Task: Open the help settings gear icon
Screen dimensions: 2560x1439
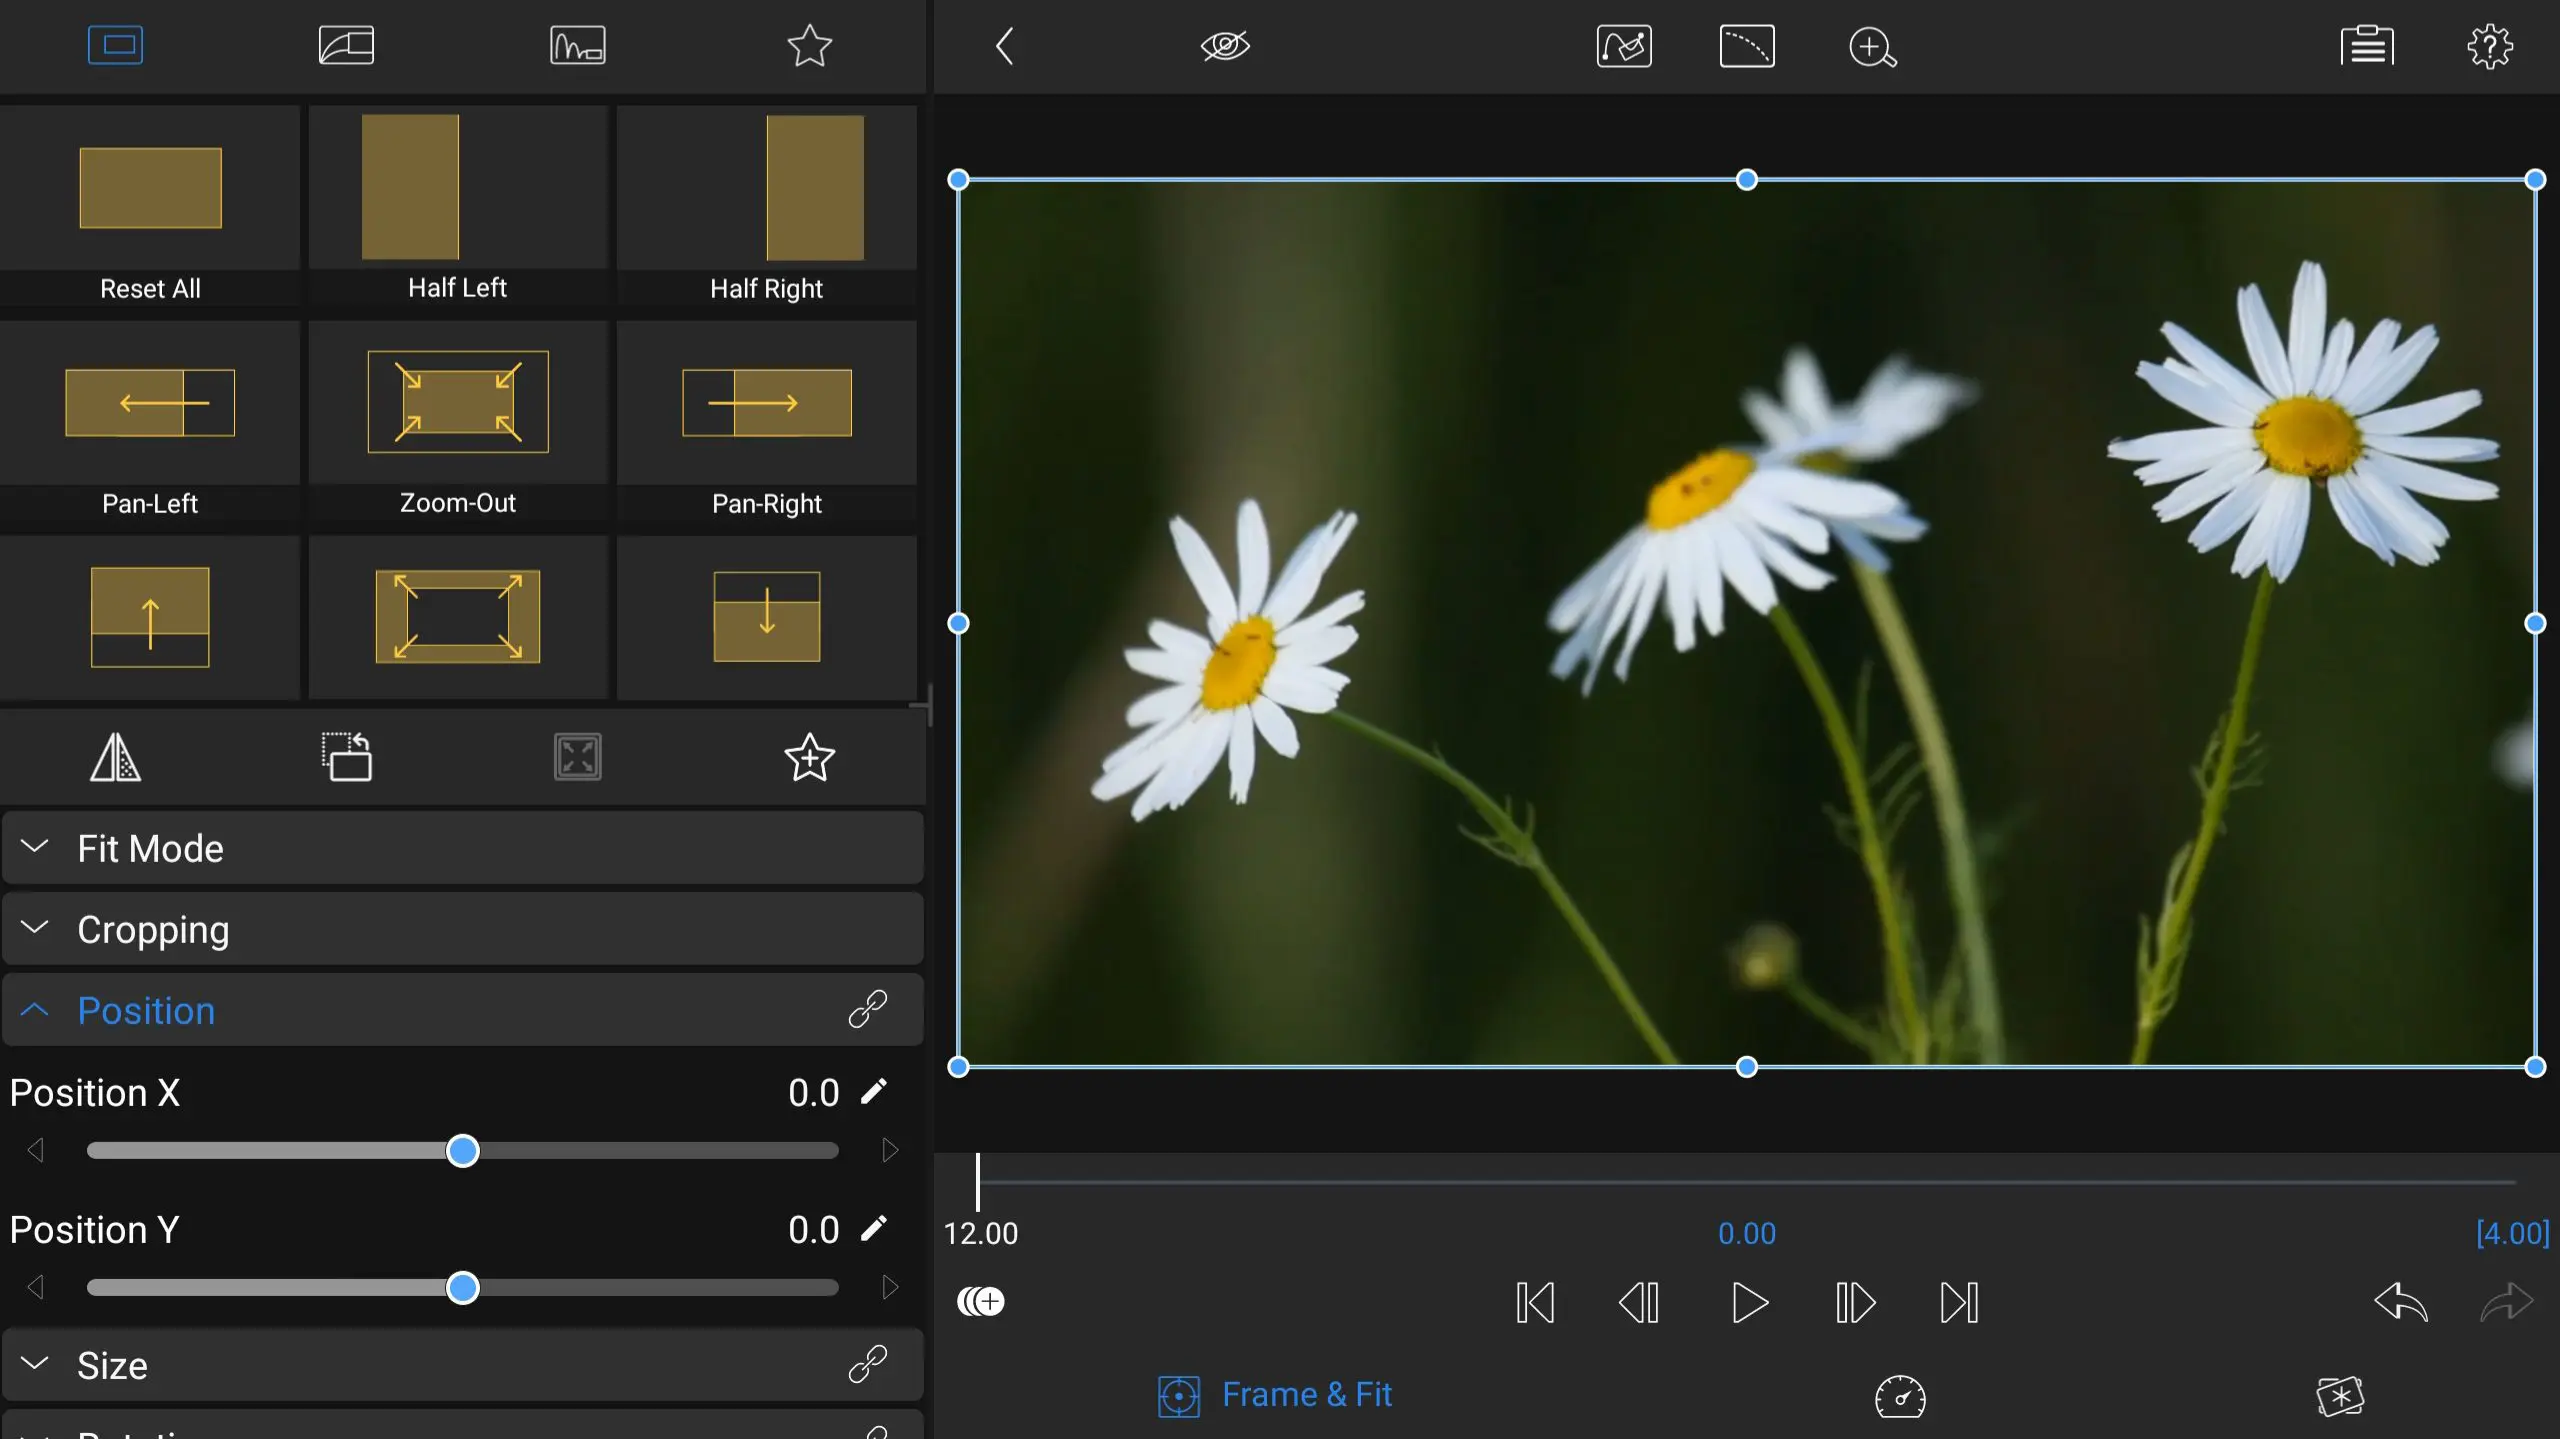Action: (x=2489, y=47)
